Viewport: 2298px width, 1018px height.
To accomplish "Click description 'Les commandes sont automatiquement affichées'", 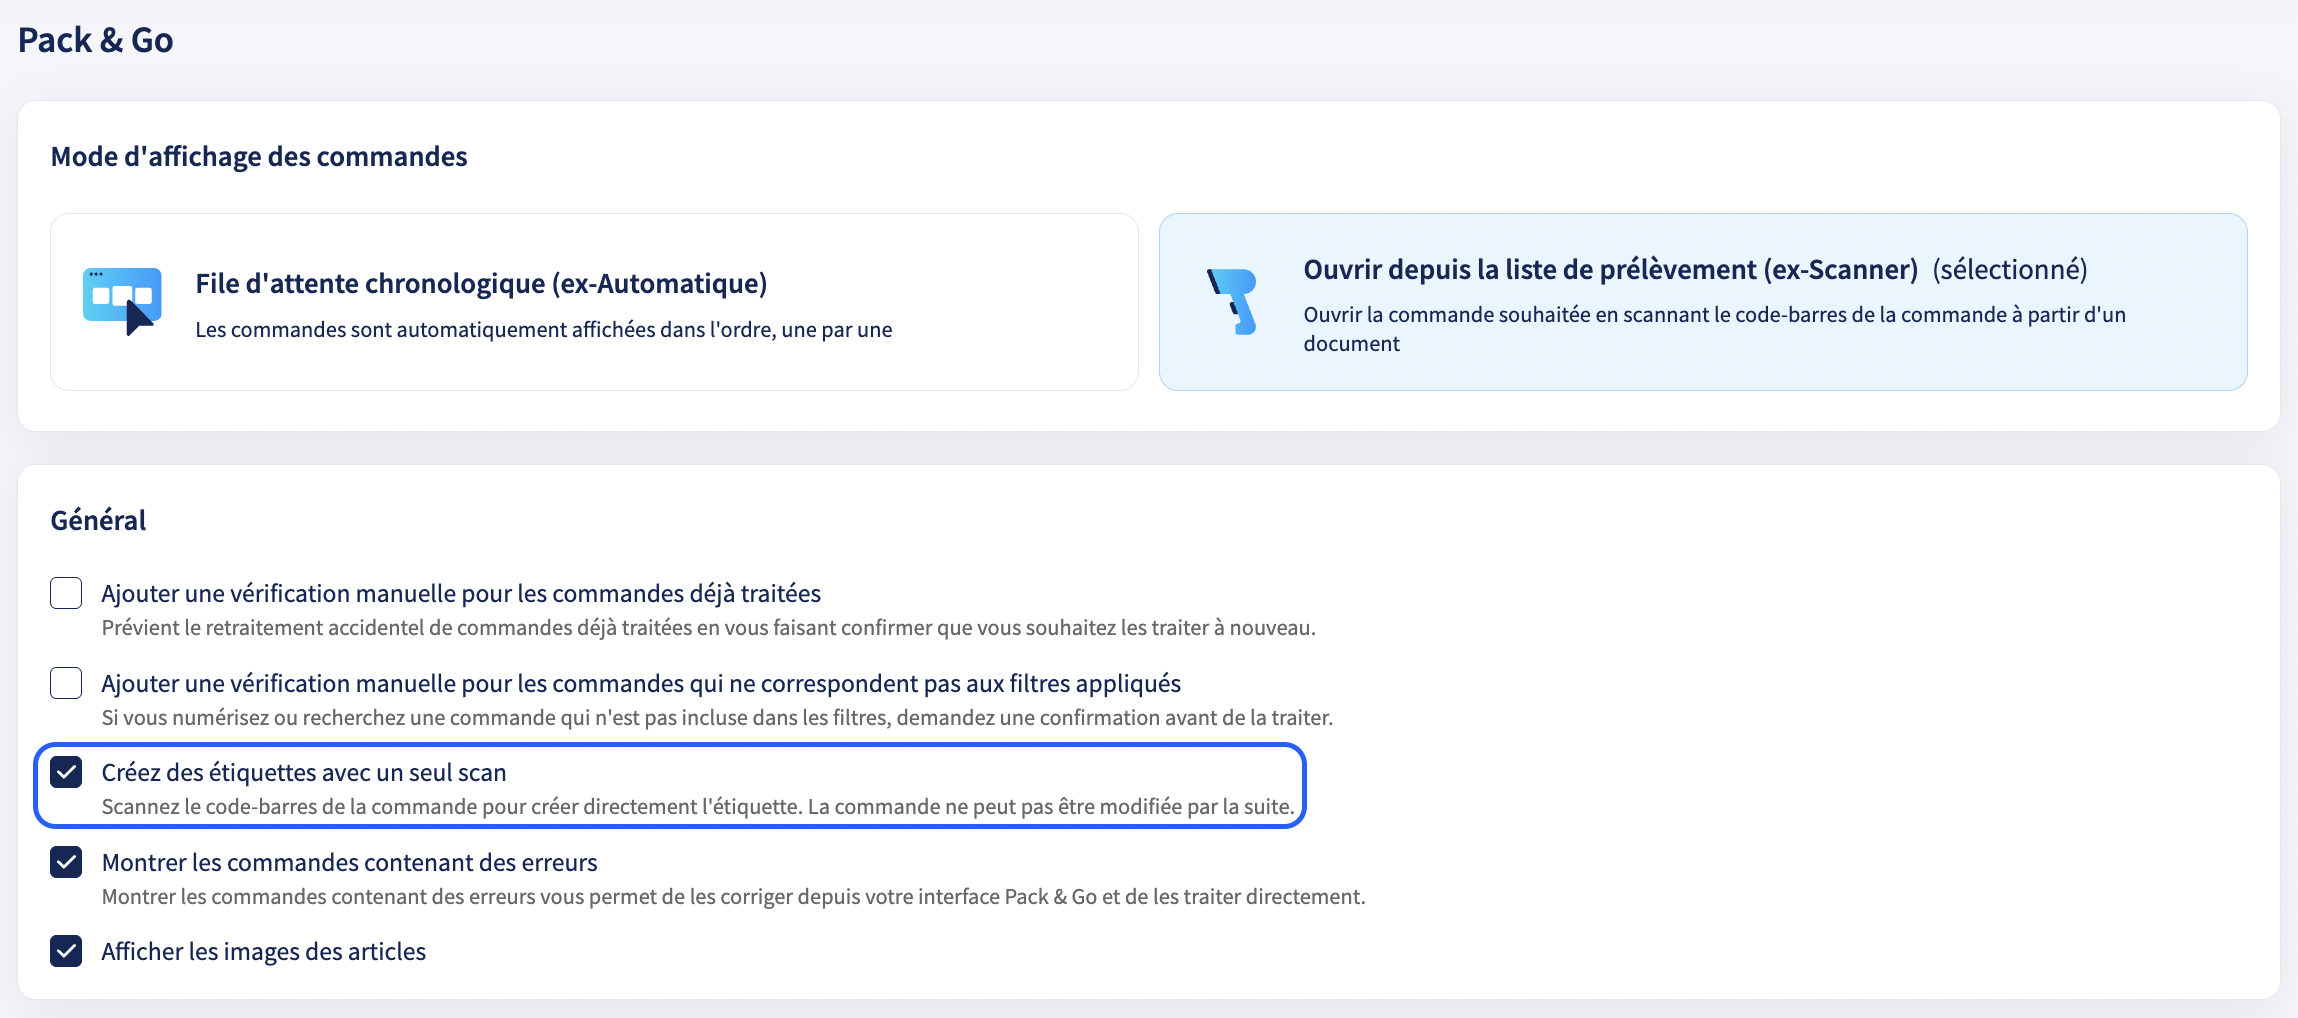I will 544,330.
